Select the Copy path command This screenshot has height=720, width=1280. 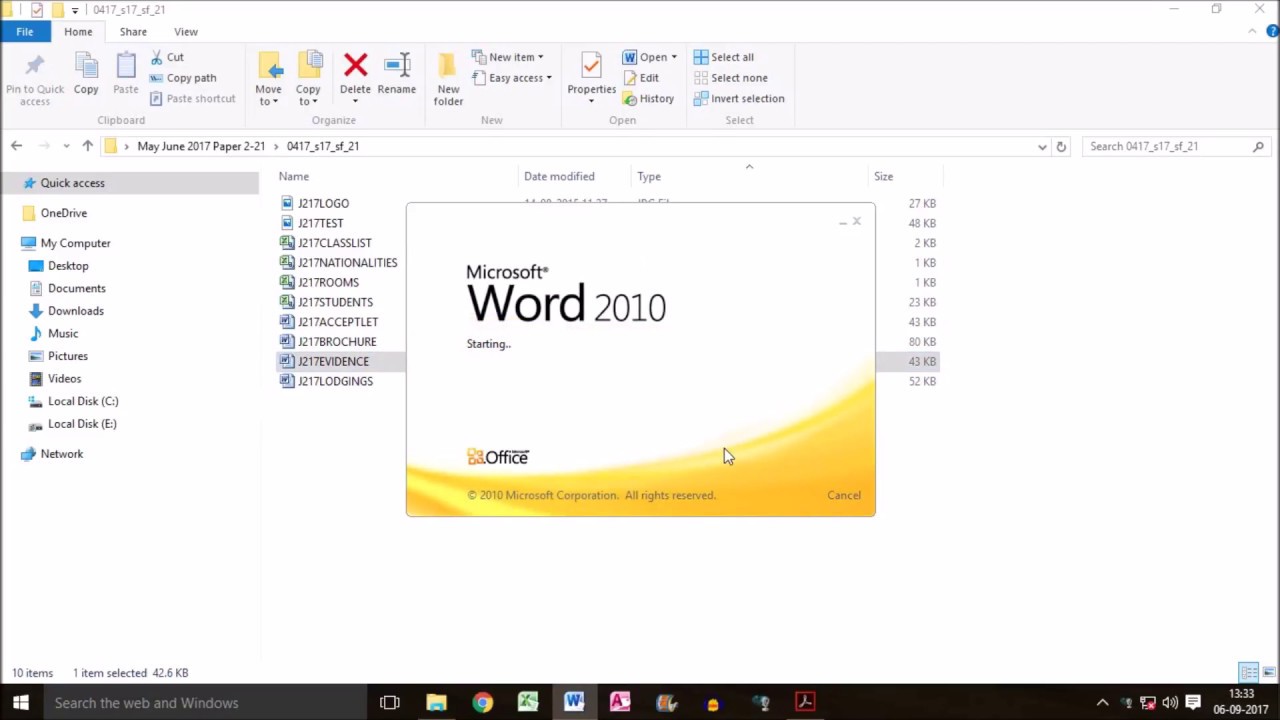click(183, 78)
